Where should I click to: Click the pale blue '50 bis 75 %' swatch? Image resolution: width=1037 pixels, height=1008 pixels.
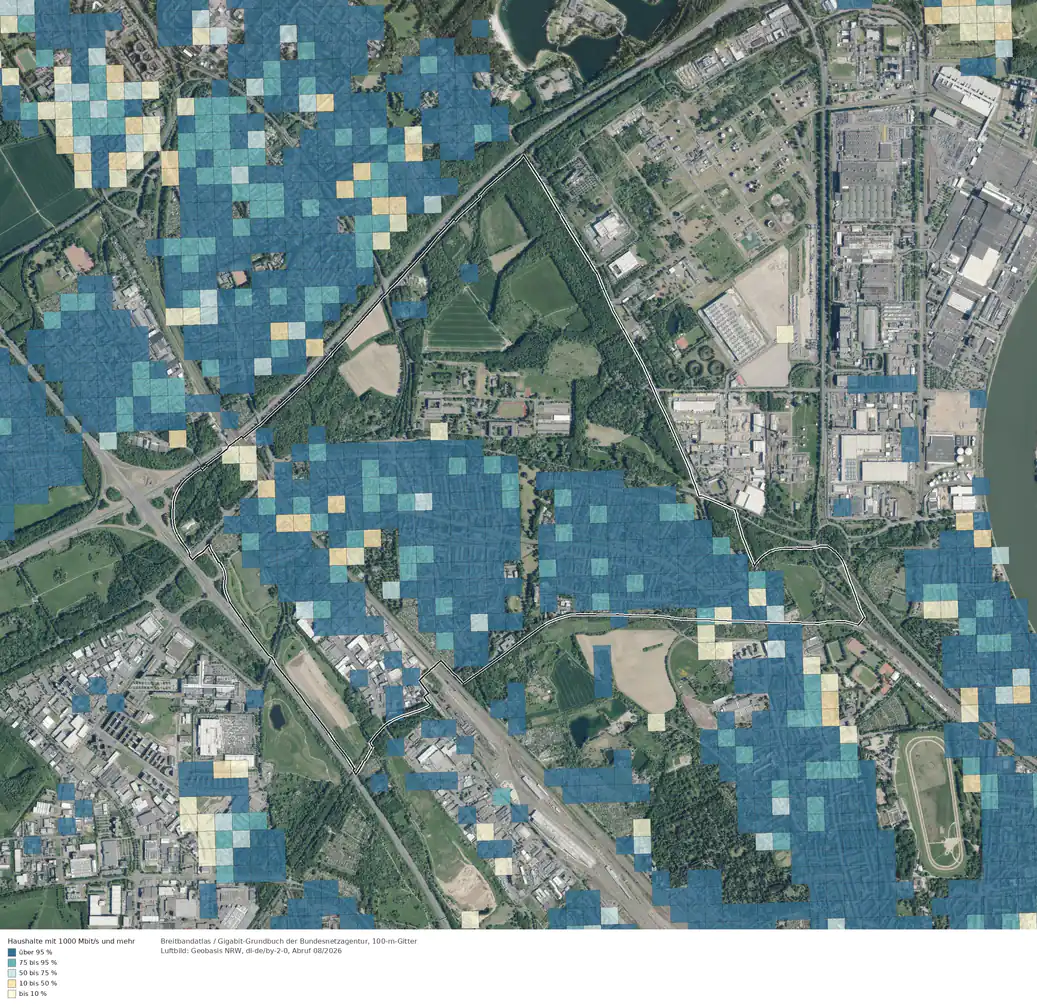tap(12, 973)
